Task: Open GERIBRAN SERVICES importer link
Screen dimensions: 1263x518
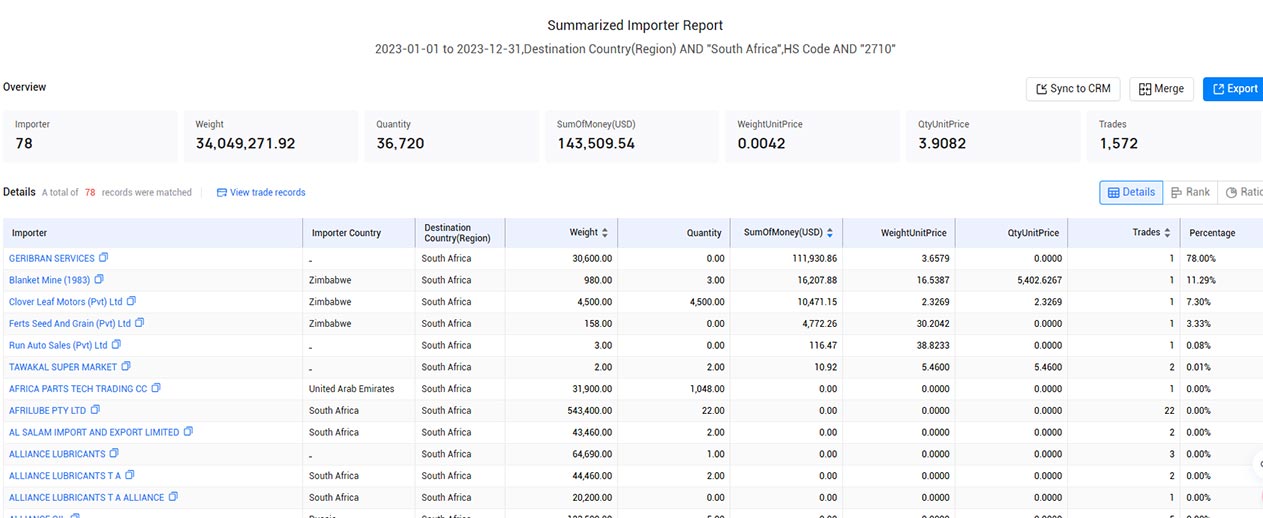Action: (52, 258)
